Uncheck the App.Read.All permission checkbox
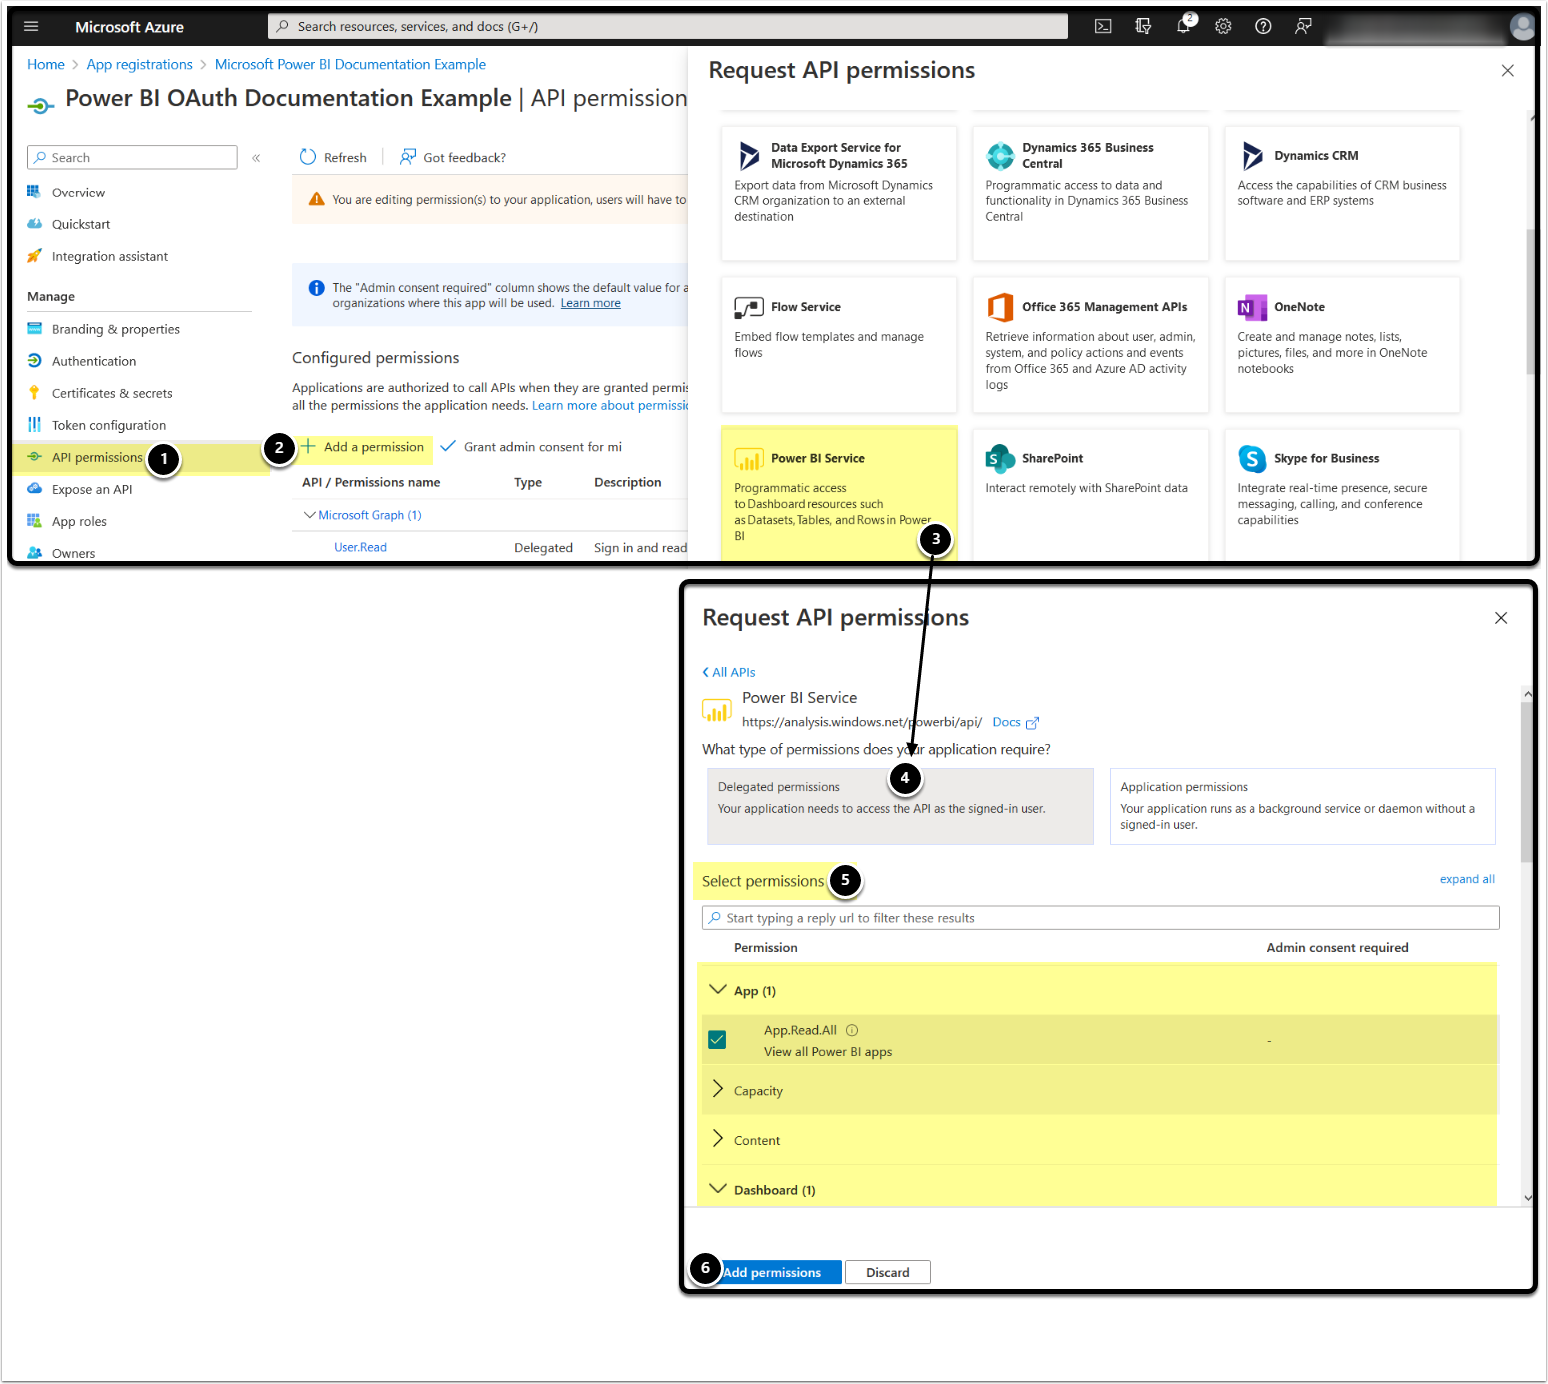Viewport: 1548px width, 1384px height. 717,1040
